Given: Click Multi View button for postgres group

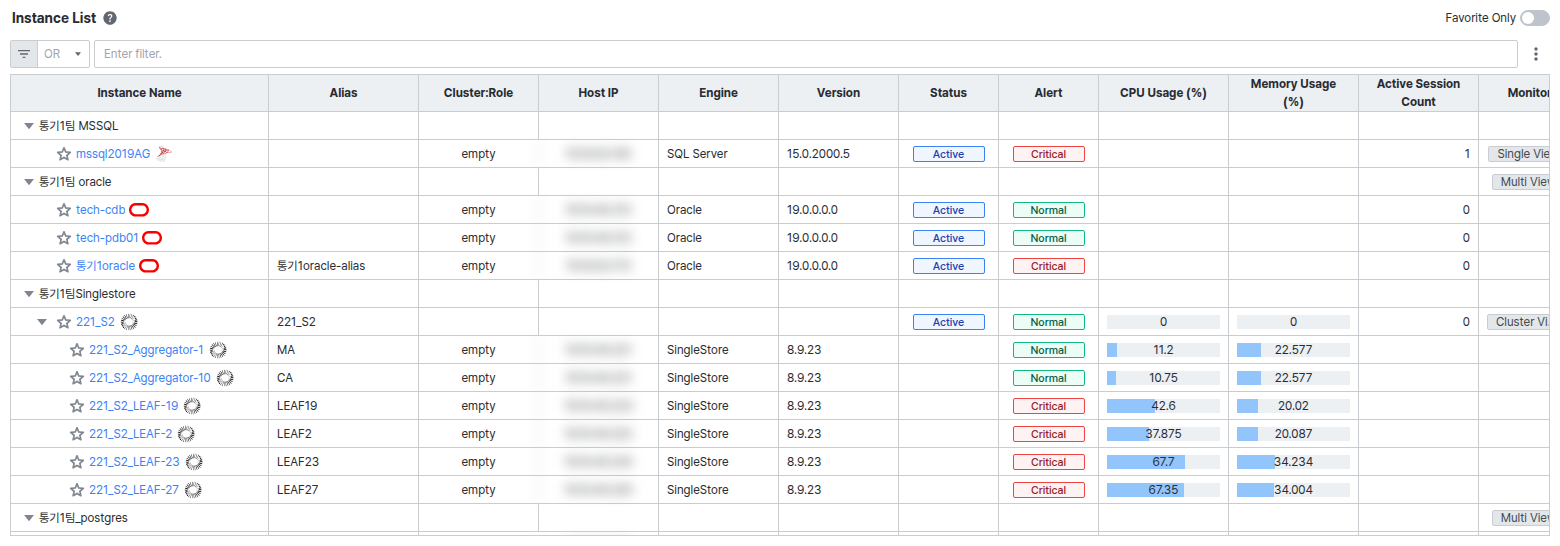Looking at the screenshot, I should coord(1522,518).
